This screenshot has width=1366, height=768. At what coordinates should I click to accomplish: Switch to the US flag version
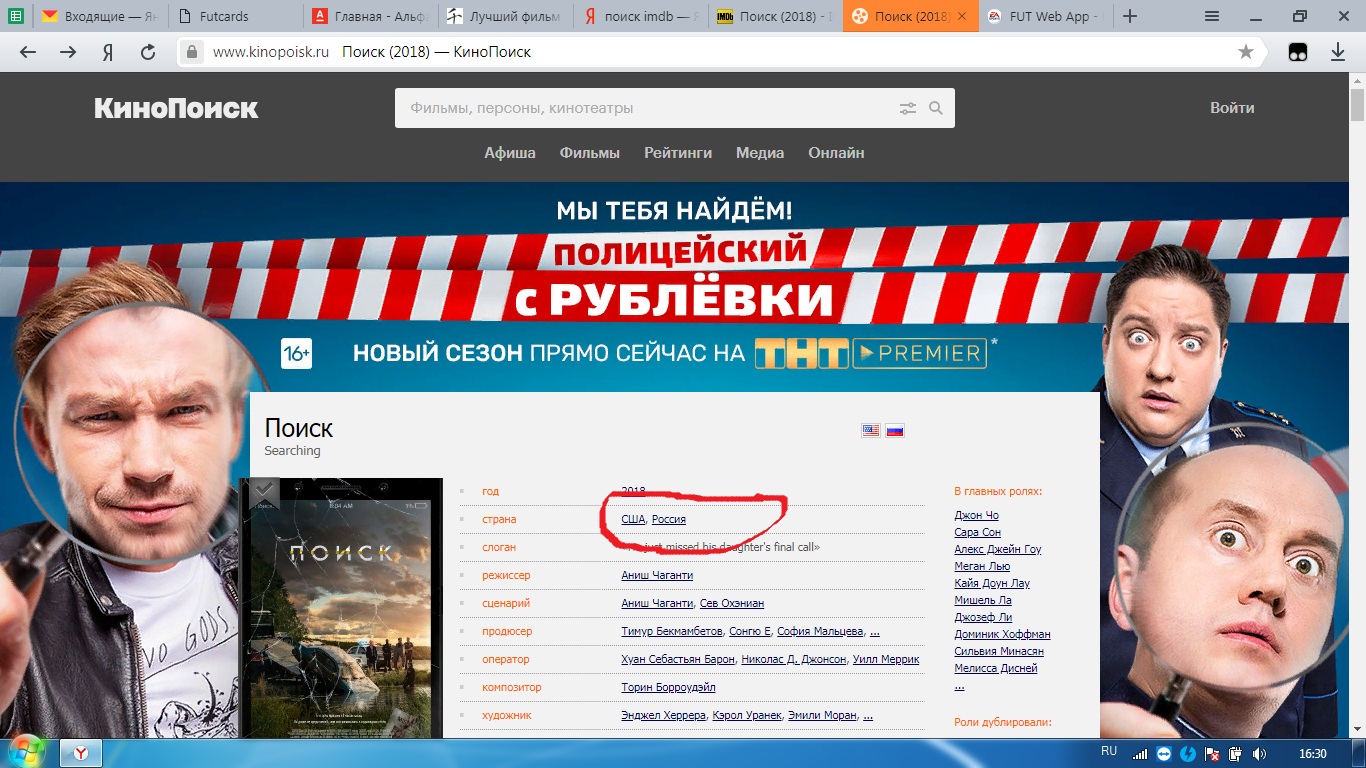click(871, 430)
